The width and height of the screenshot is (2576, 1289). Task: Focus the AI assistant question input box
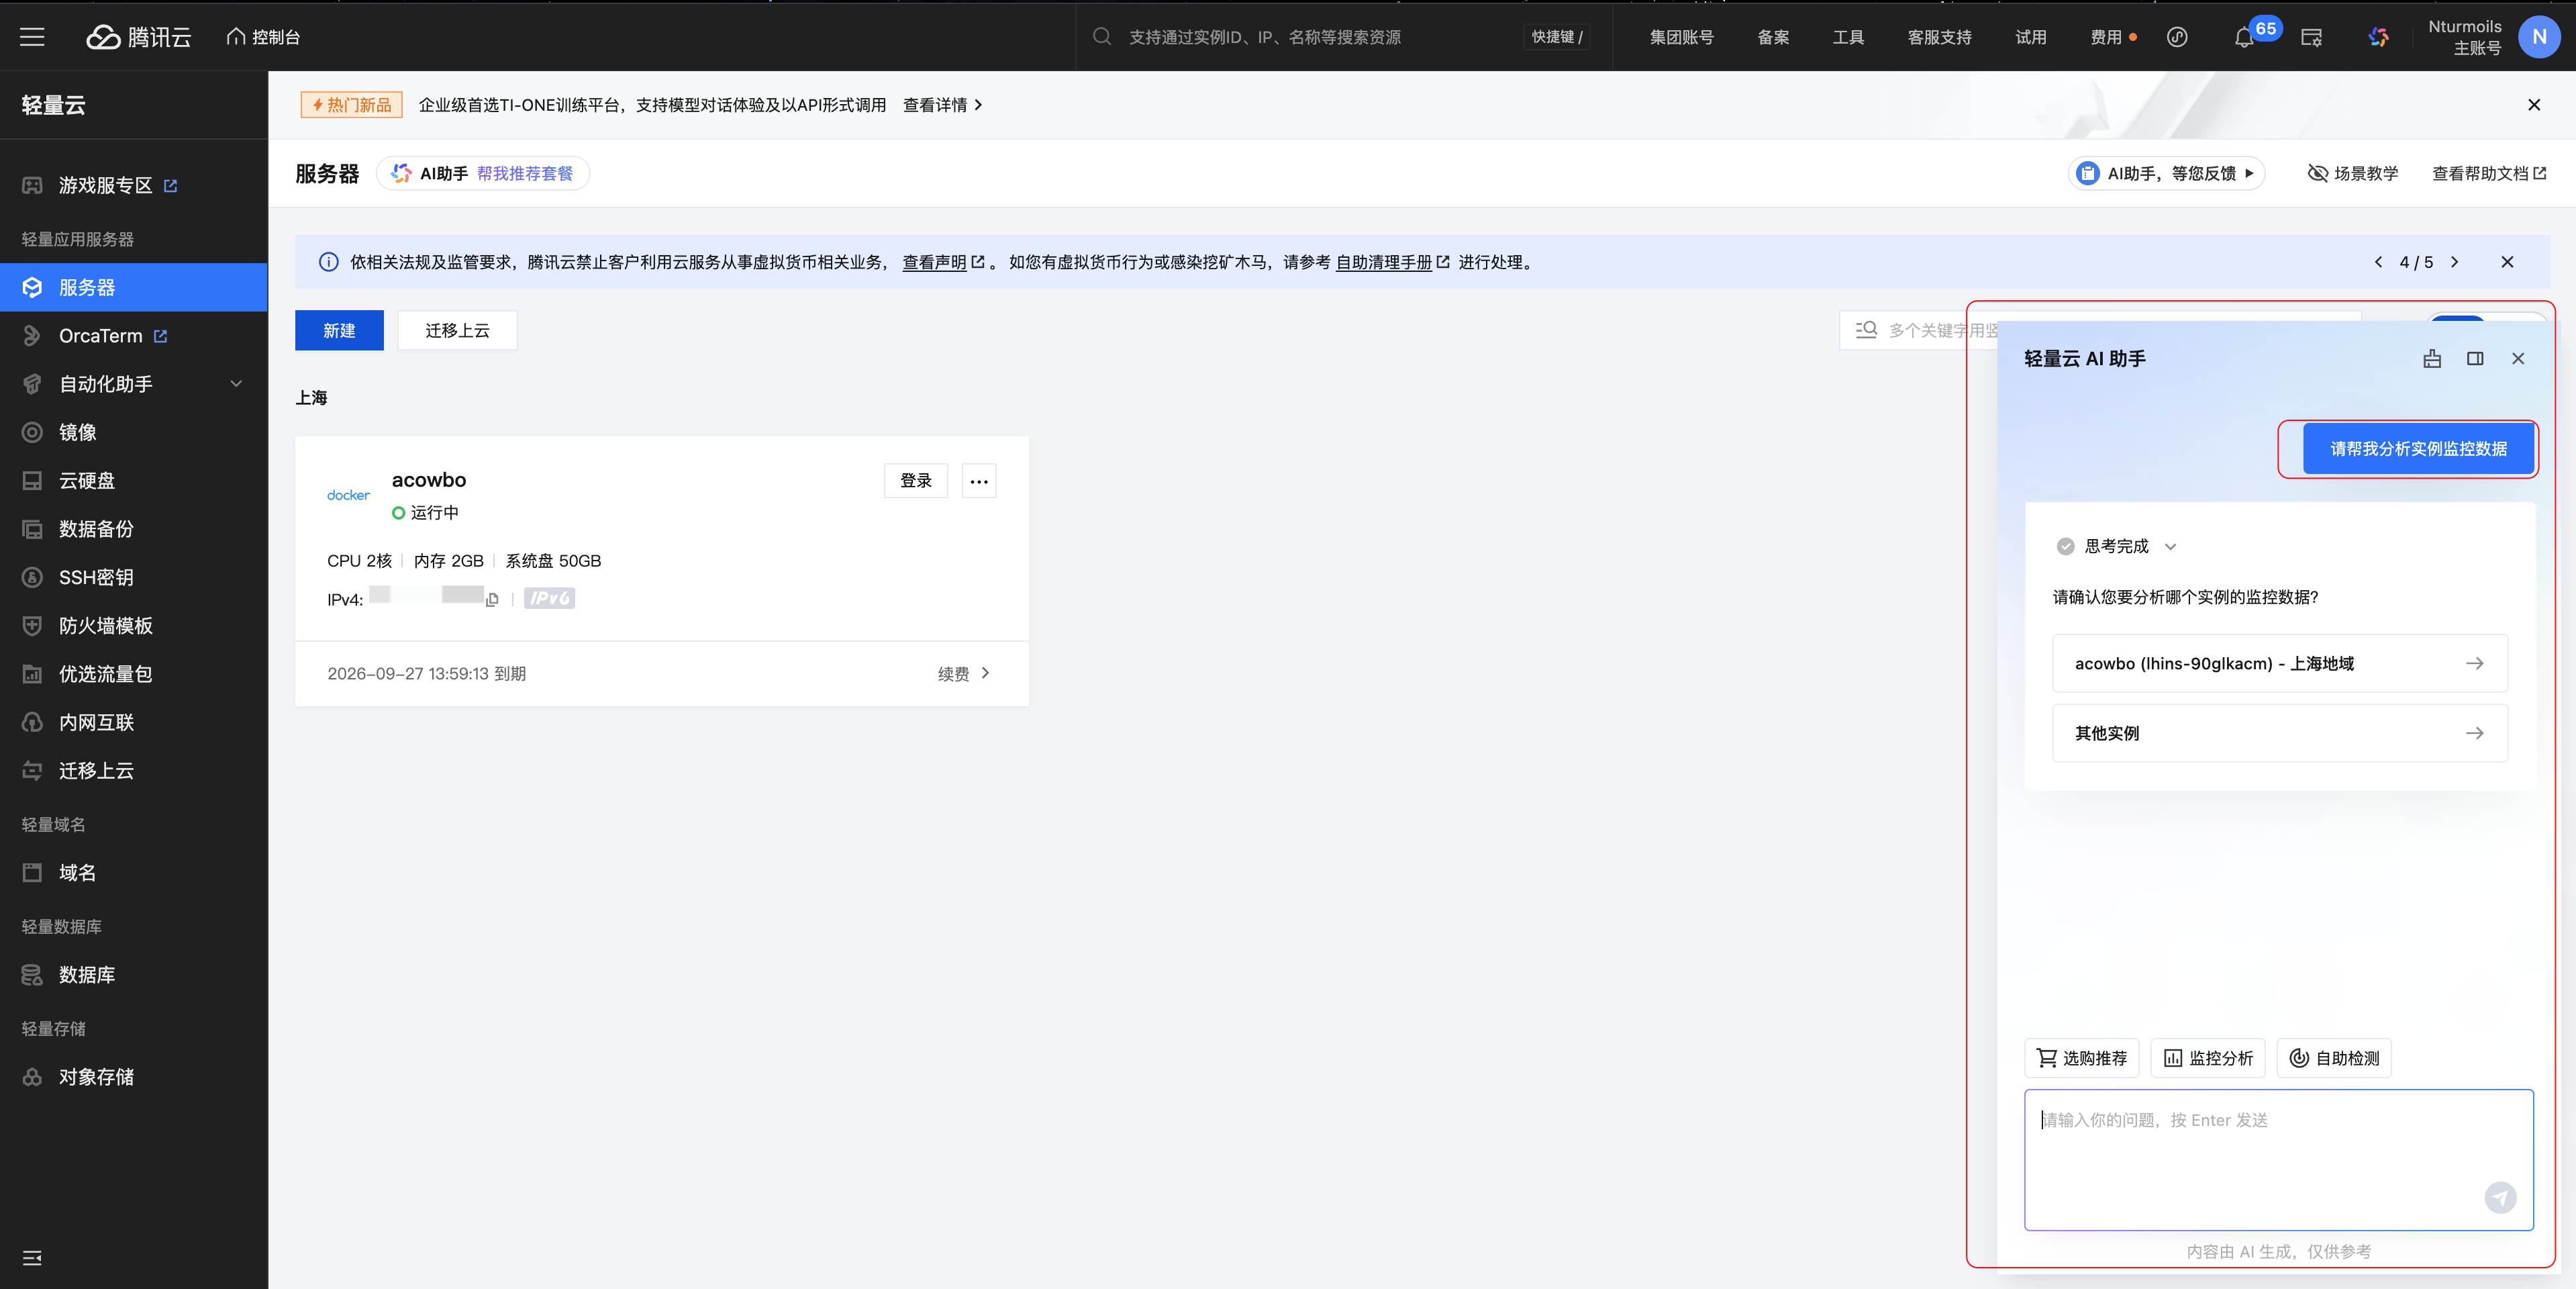(2279, 1159)
